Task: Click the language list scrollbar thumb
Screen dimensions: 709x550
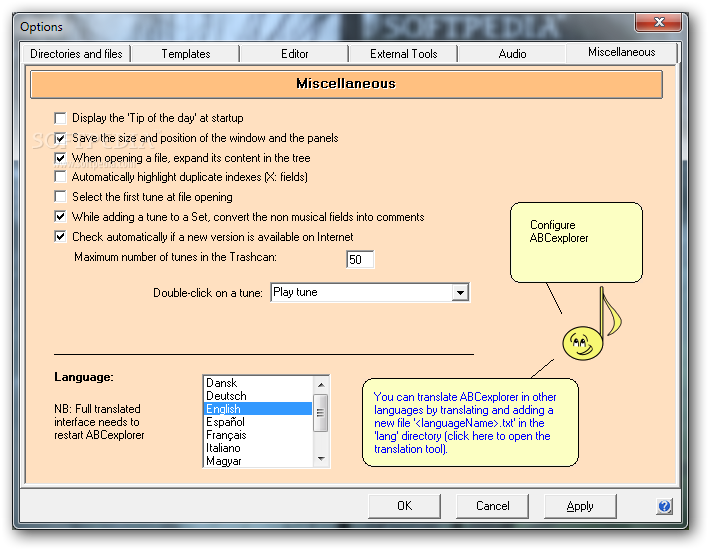Action: (x=321, y=412)
